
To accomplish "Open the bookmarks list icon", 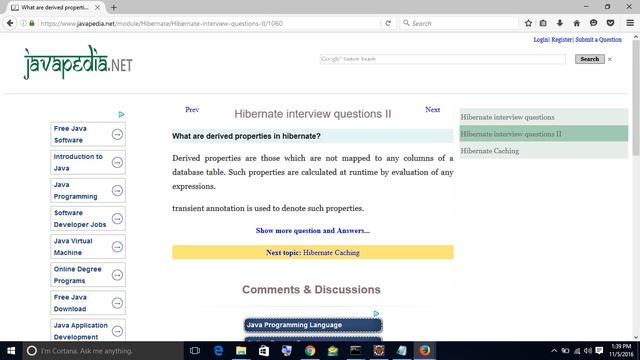I will coord(543,23).
